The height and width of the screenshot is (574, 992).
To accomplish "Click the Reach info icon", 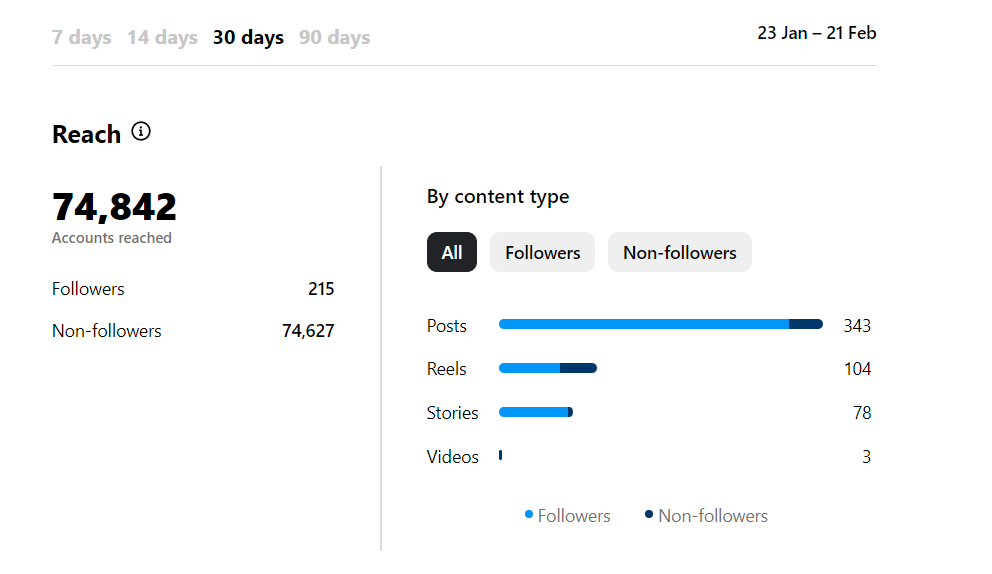I will coord(141,131).
